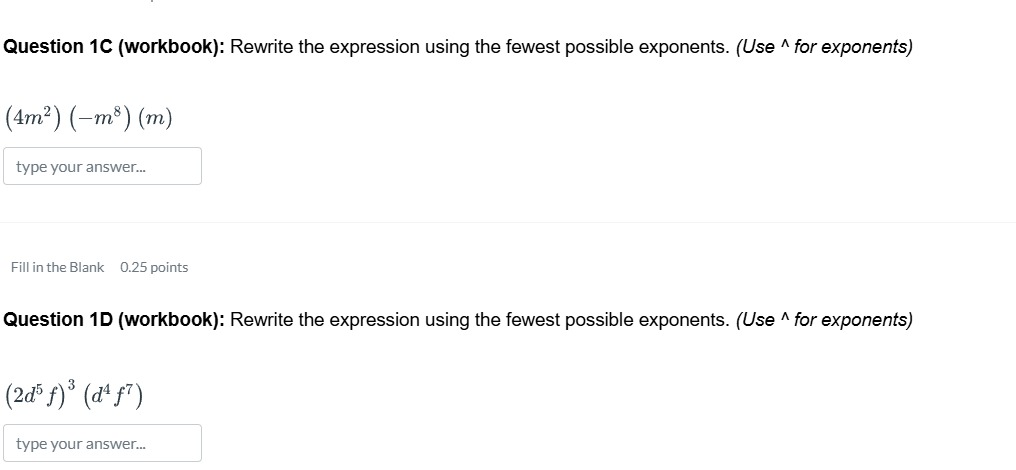The width and height of the screenshot is (1016, 470).
Task: Click the (4m²) factor in expression 1C
Action: [x=32, y=117]
